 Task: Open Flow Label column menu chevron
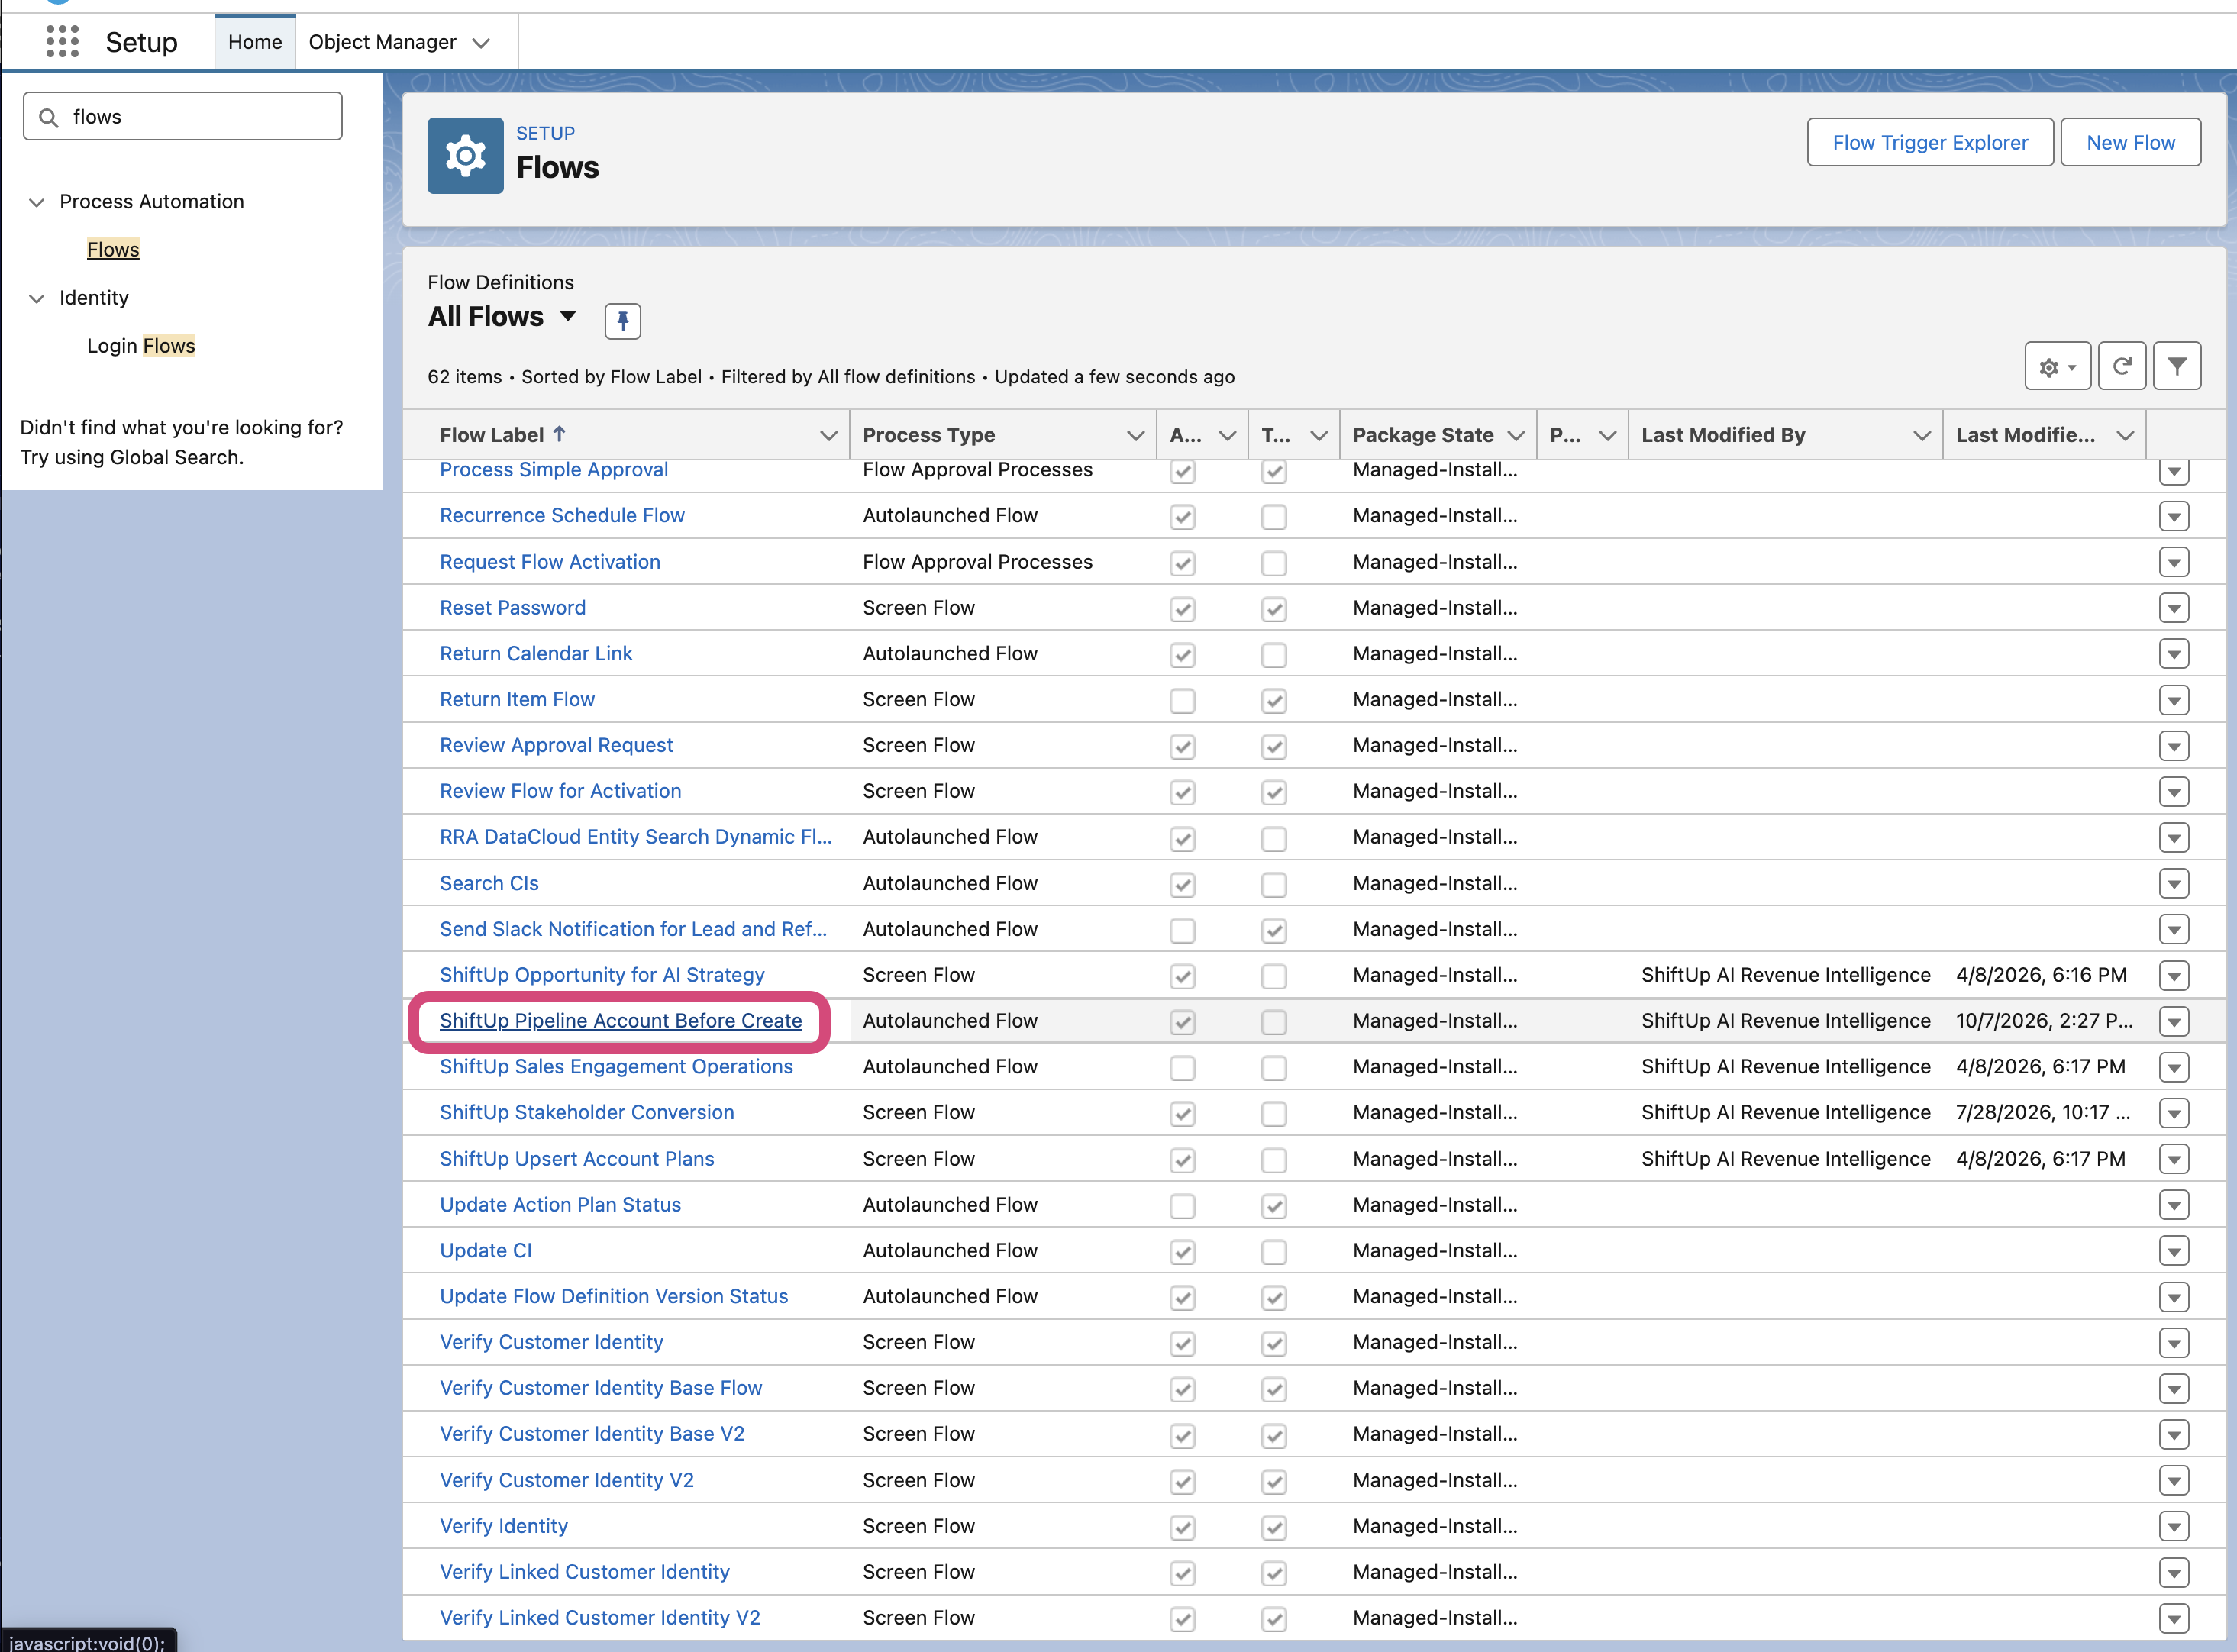pyautogui.click(x=828, y=435)
